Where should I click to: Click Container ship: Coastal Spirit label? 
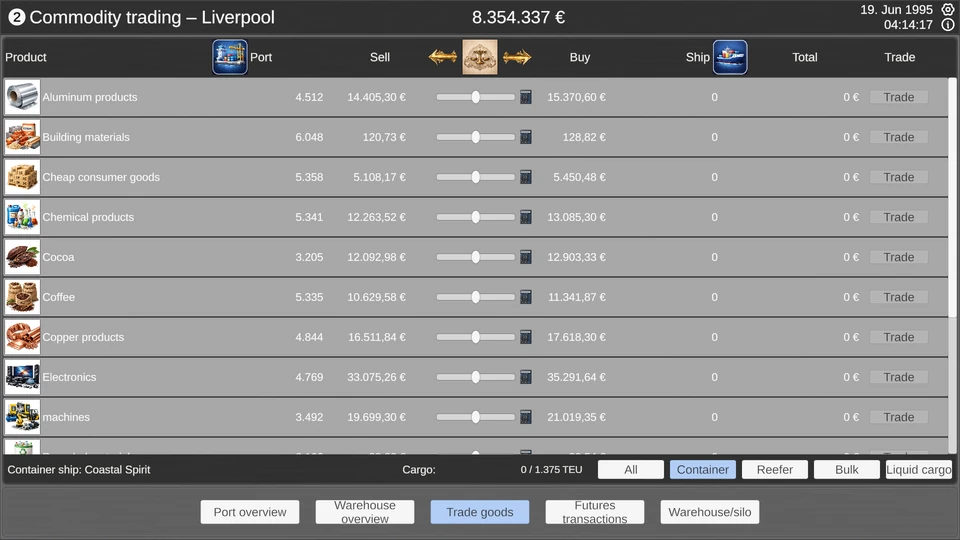coord(78,470)
